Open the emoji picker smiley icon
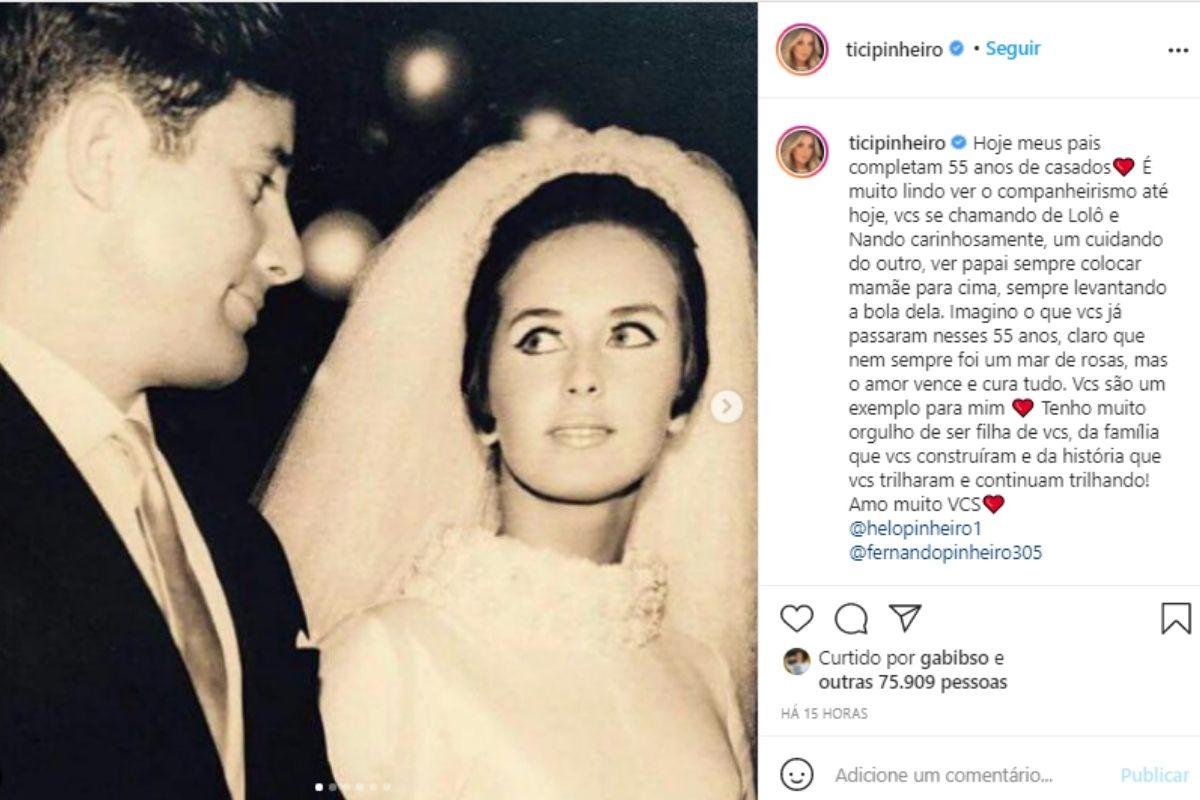Viewport: 1200px width, 800px height. pos(796,775)
